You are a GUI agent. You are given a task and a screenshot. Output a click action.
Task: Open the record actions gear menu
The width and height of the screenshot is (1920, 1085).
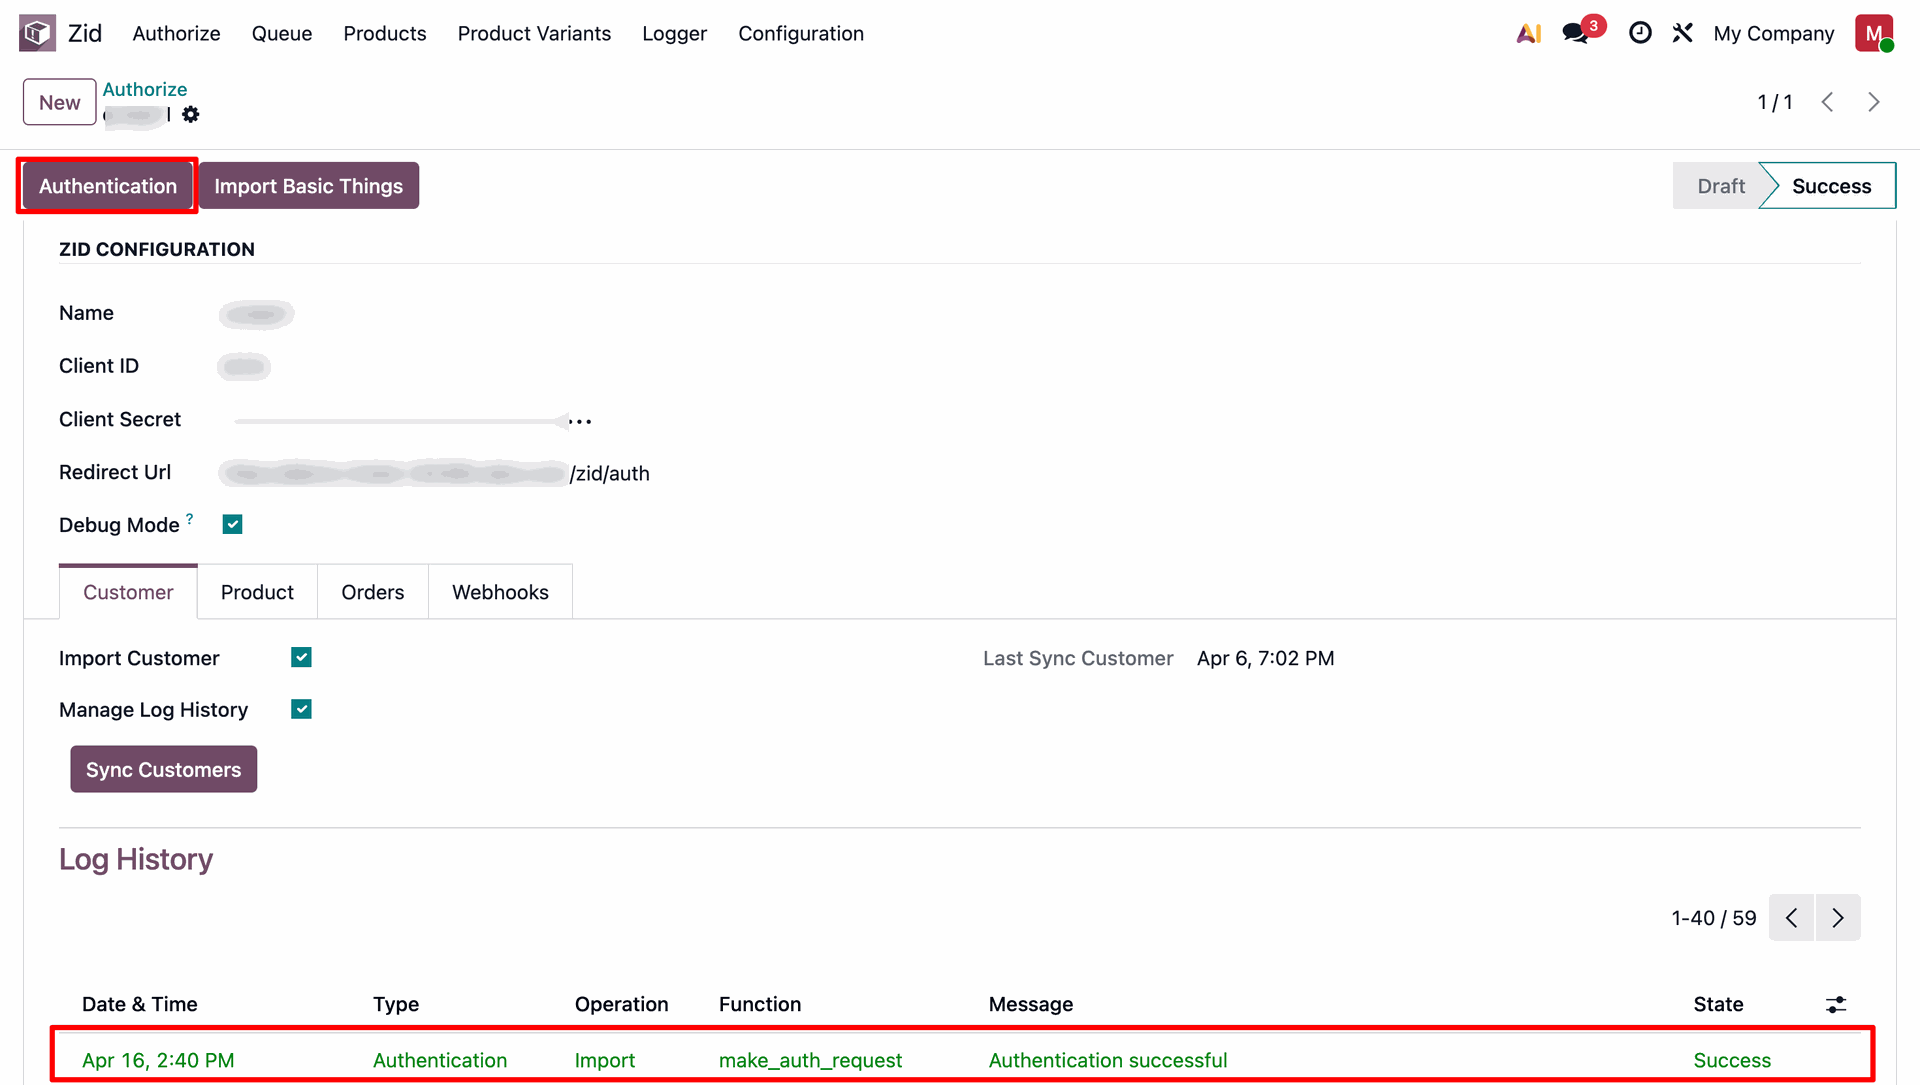tap(191, 115)
